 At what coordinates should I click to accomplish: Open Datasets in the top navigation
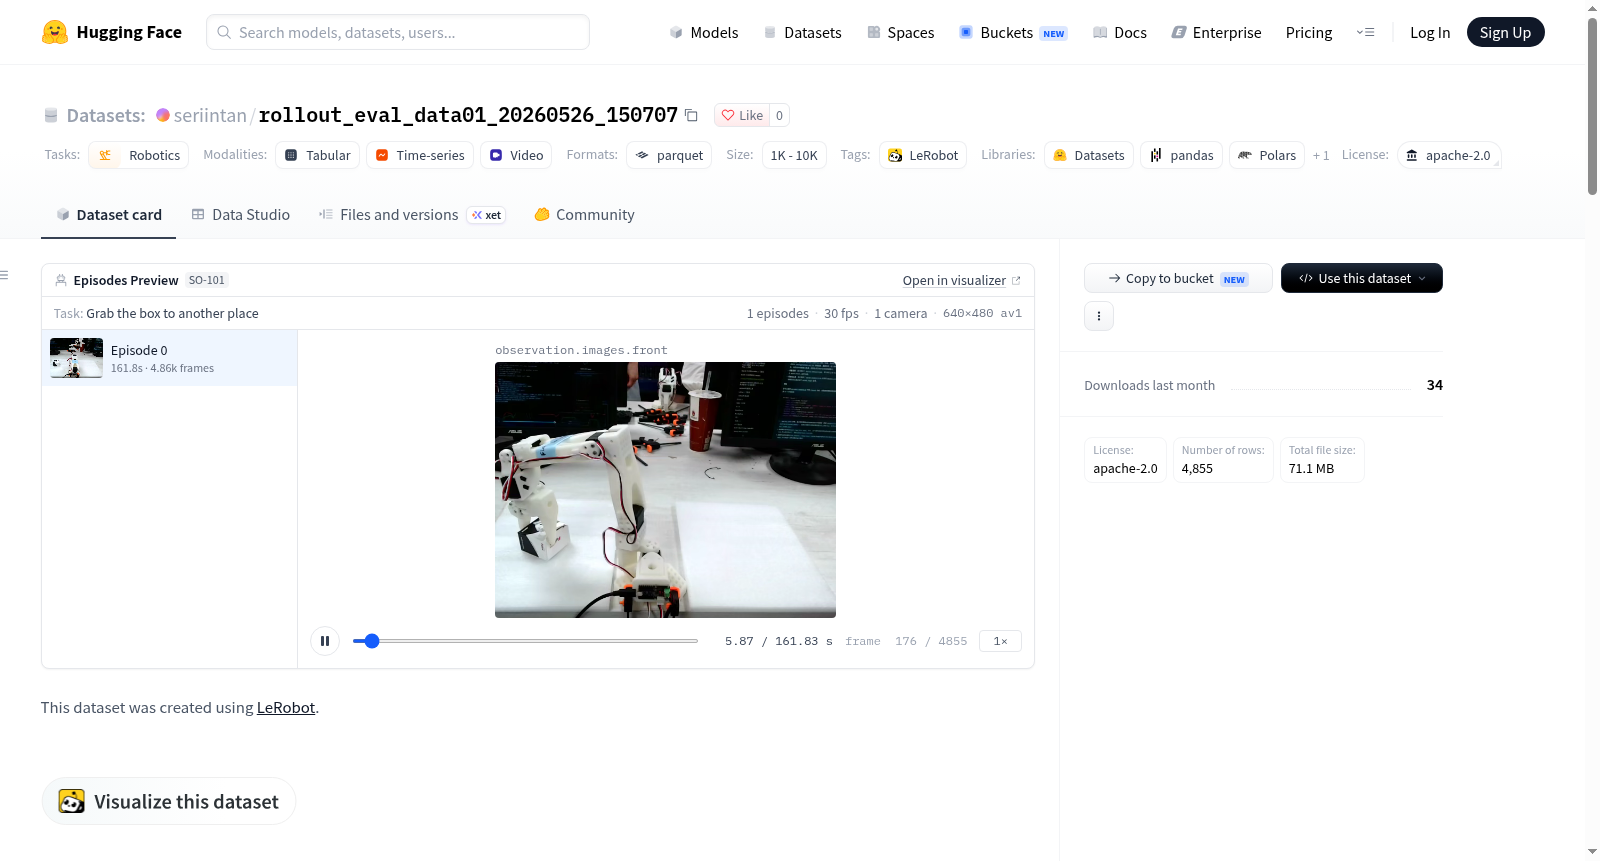pyautogui.click(x=803, y=32)
